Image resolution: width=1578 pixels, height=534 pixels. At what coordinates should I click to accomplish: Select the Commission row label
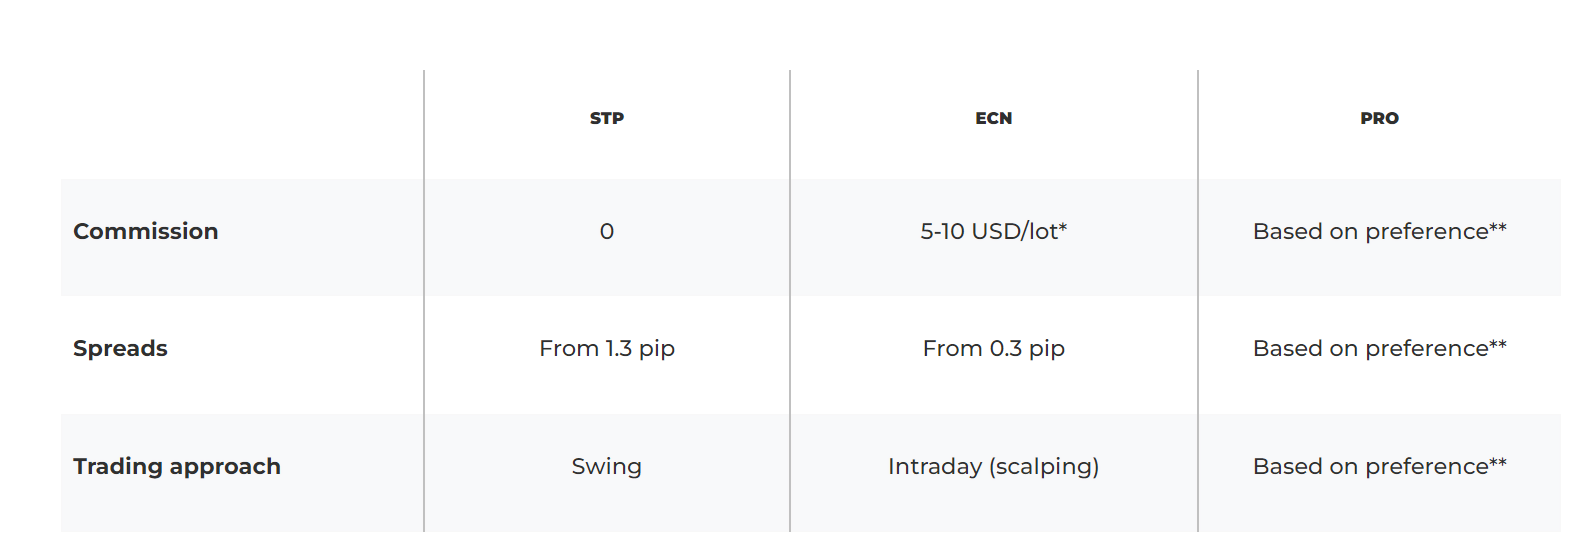pos(146,231)
